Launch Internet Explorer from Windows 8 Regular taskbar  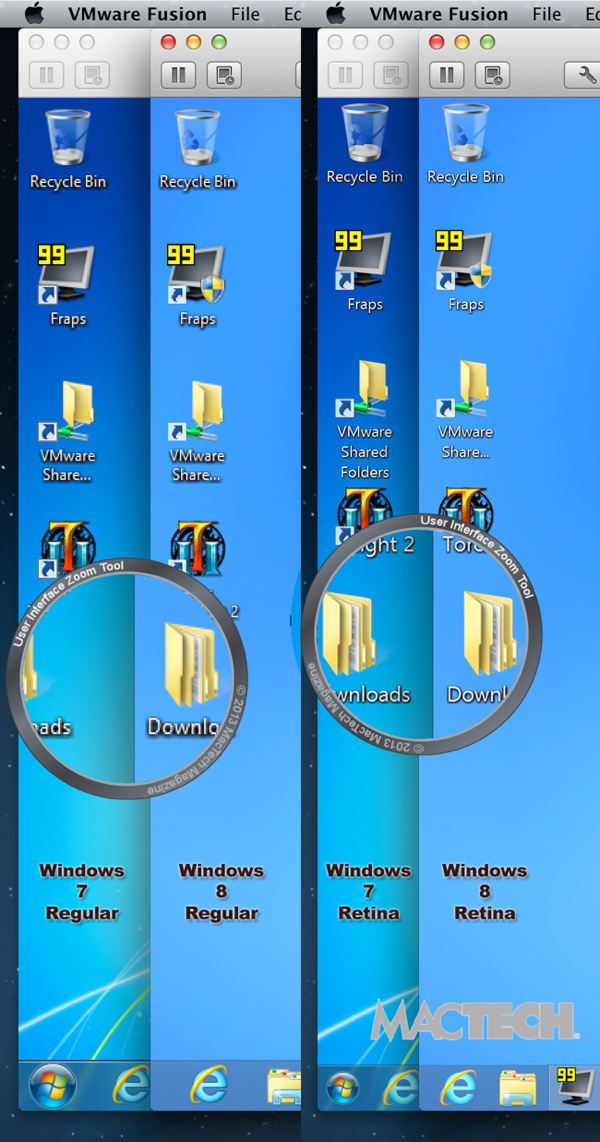(x=208, y=1084)
